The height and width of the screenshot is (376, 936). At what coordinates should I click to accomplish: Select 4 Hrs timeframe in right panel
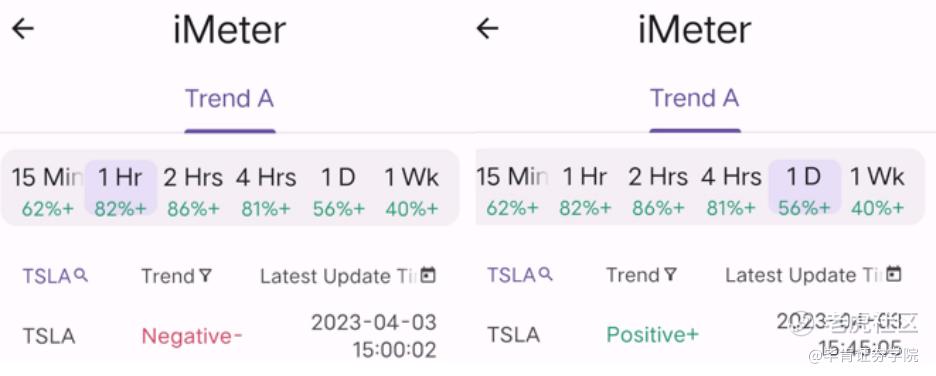(731, 190)
